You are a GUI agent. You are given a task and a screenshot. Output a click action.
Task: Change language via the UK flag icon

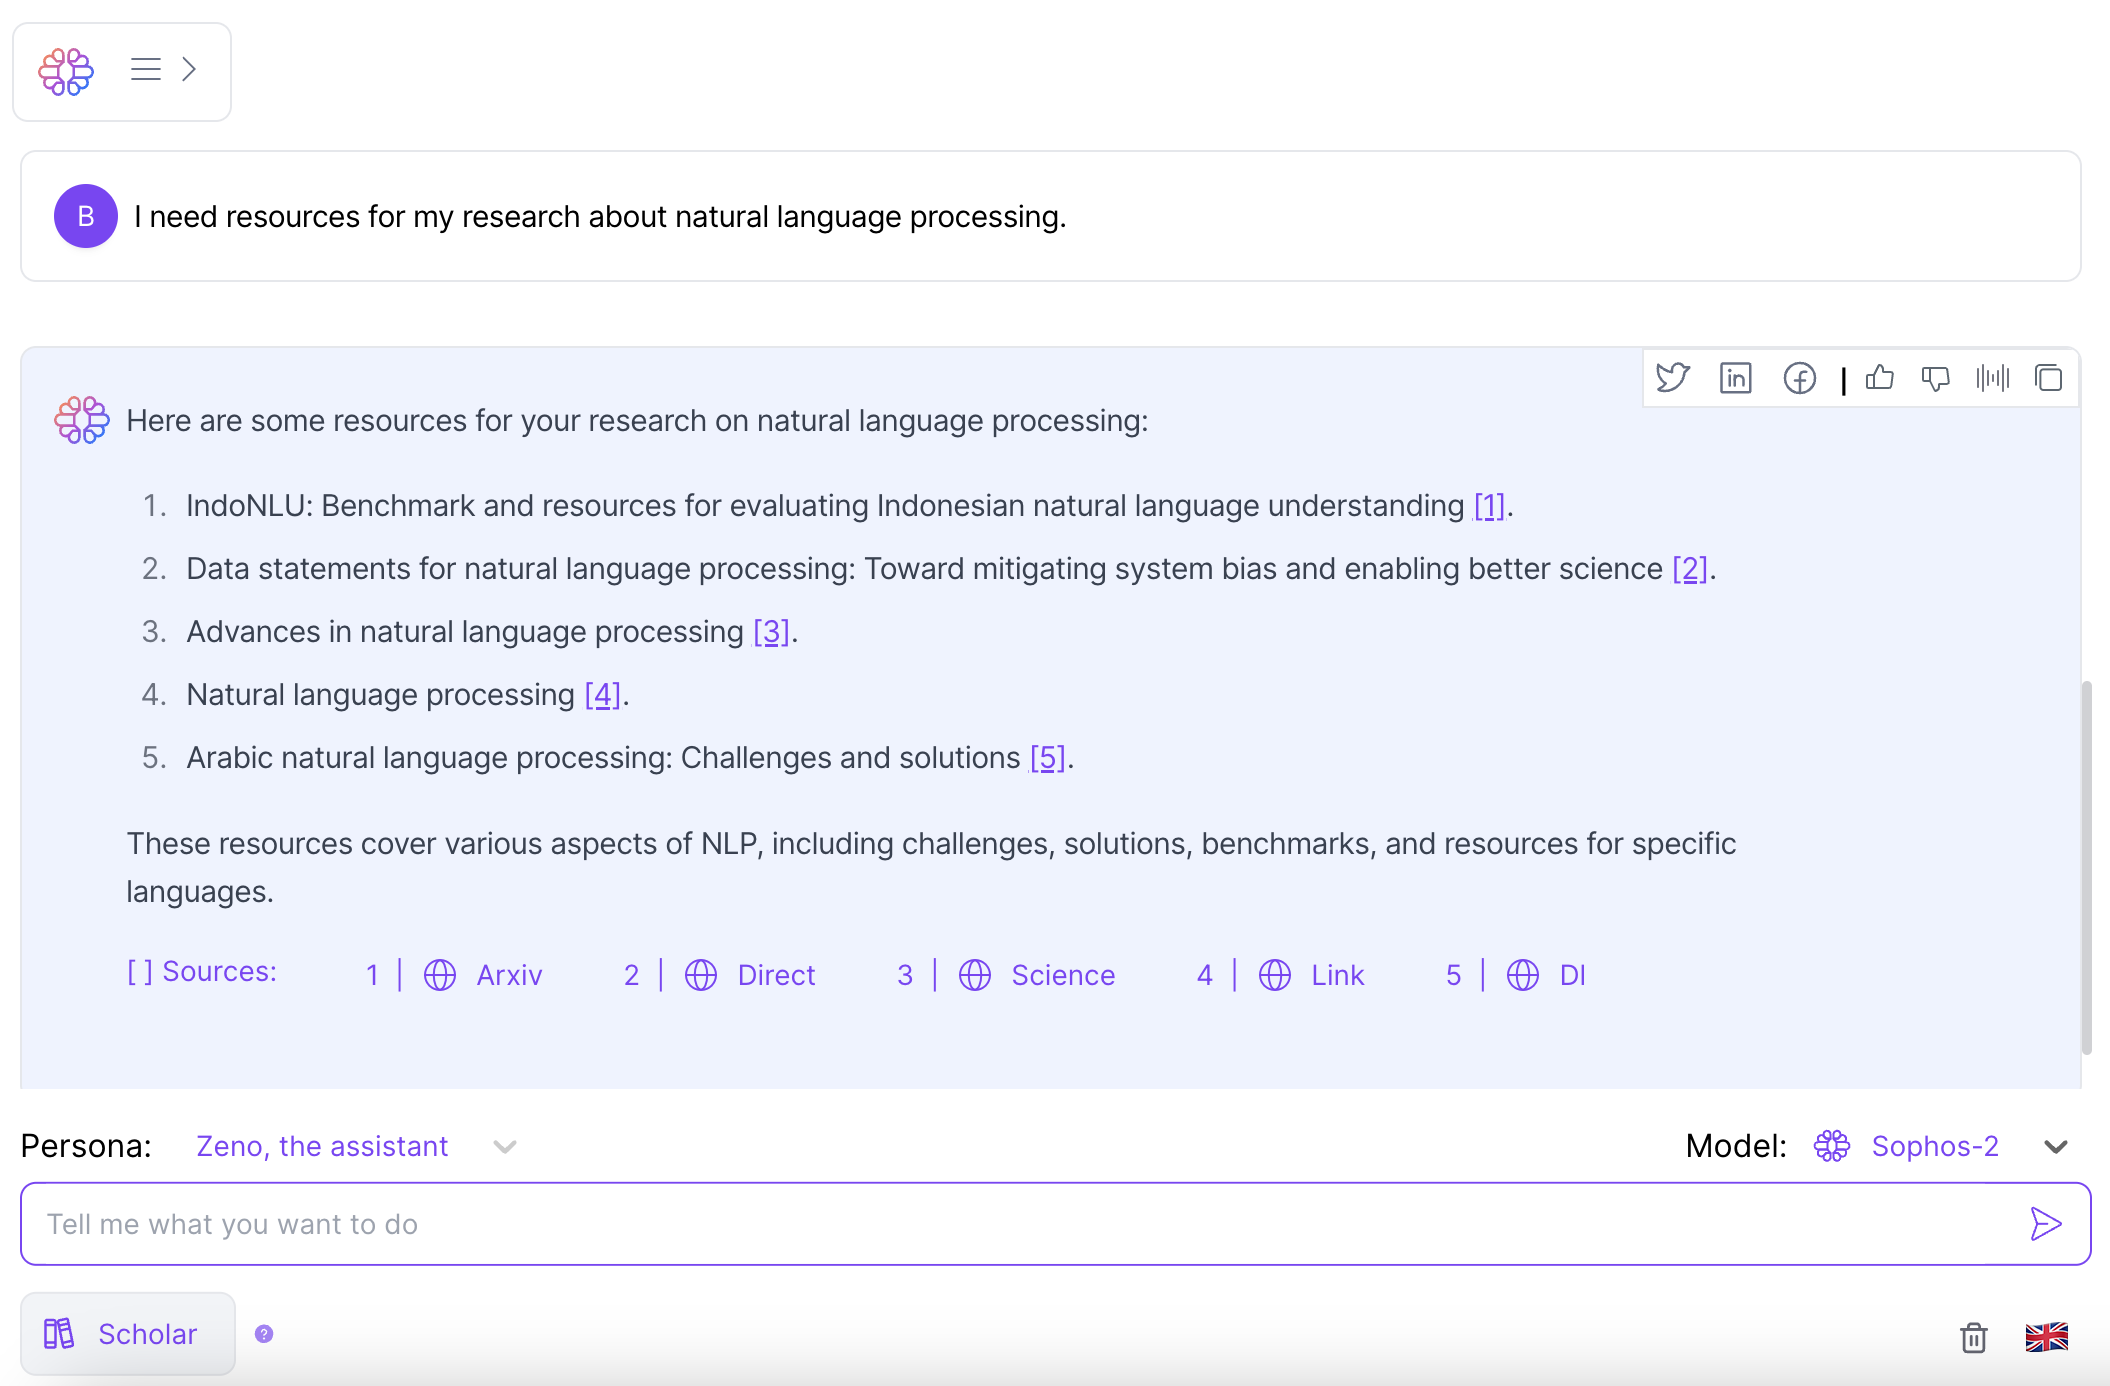(2047, 1337)
